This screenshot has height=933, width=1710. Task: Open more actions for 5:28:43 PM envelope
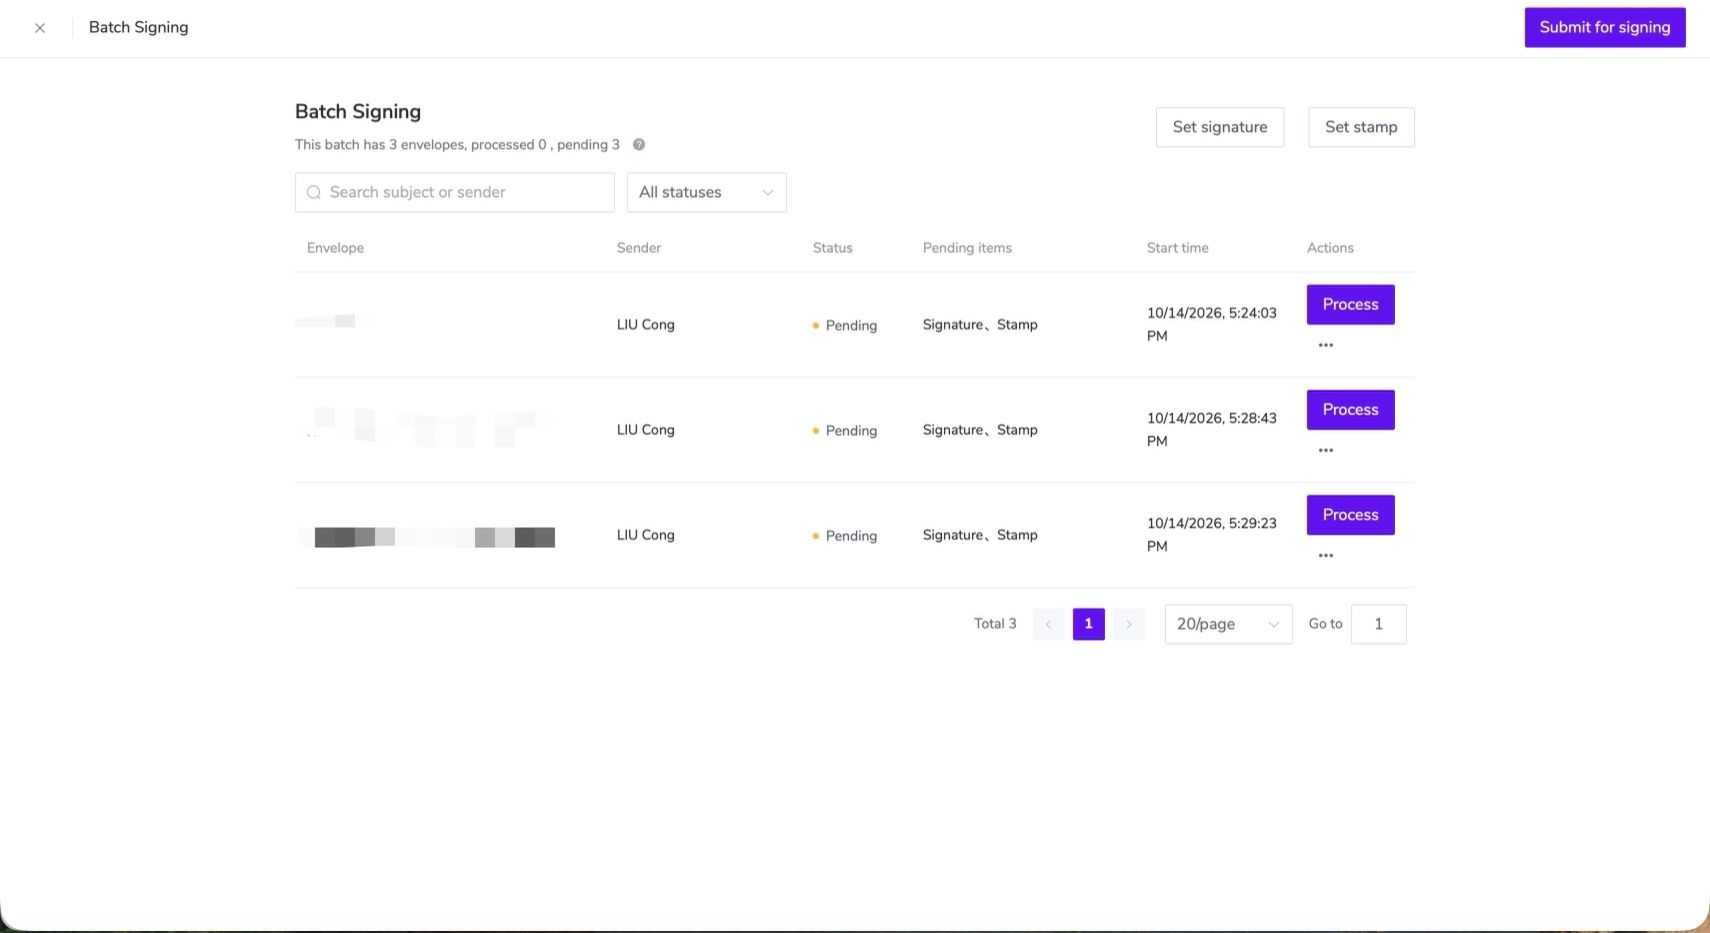click(1326, 450)
